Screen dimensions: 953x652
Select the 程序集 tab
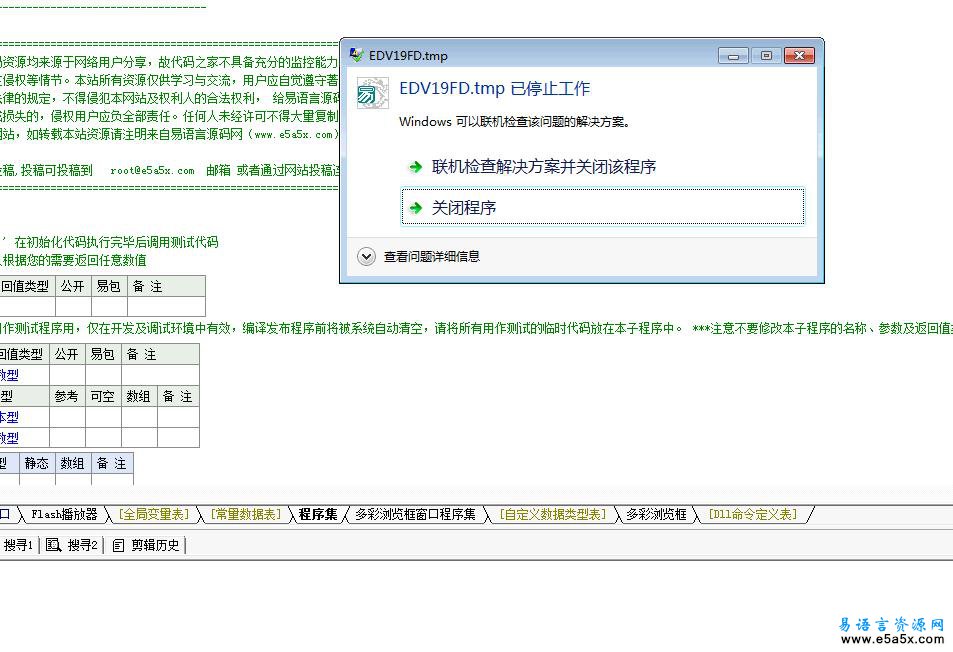pos(318,514)
